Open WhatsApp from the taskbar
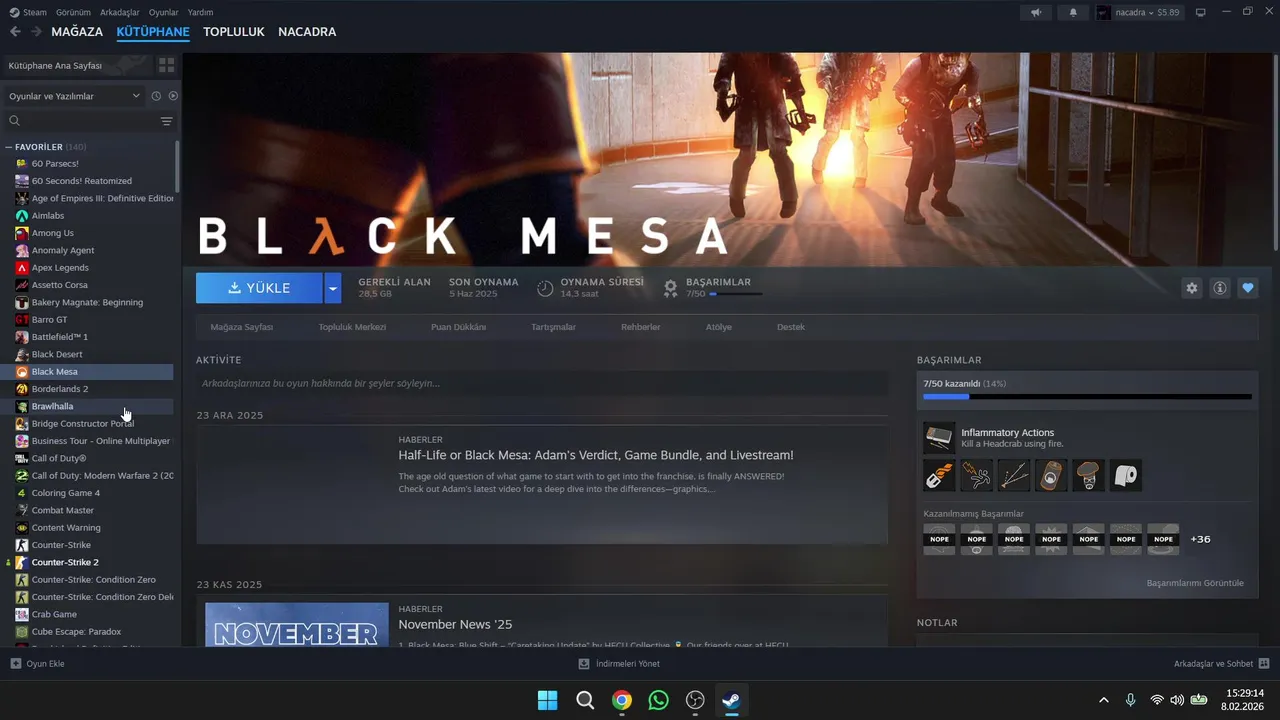The width and height of the screenshot is (1280, 720). tap(658, 700)
